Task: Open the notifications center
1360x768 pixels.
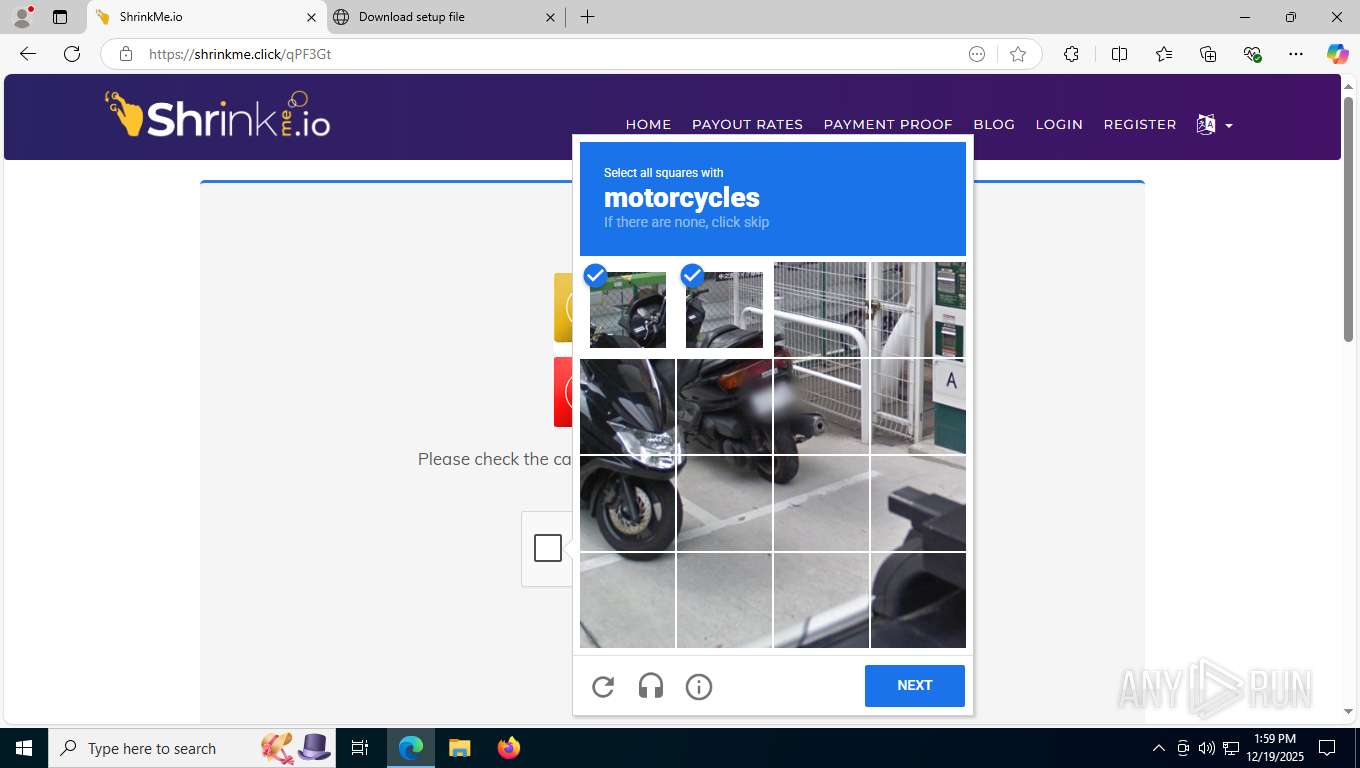Action: 1327,748
